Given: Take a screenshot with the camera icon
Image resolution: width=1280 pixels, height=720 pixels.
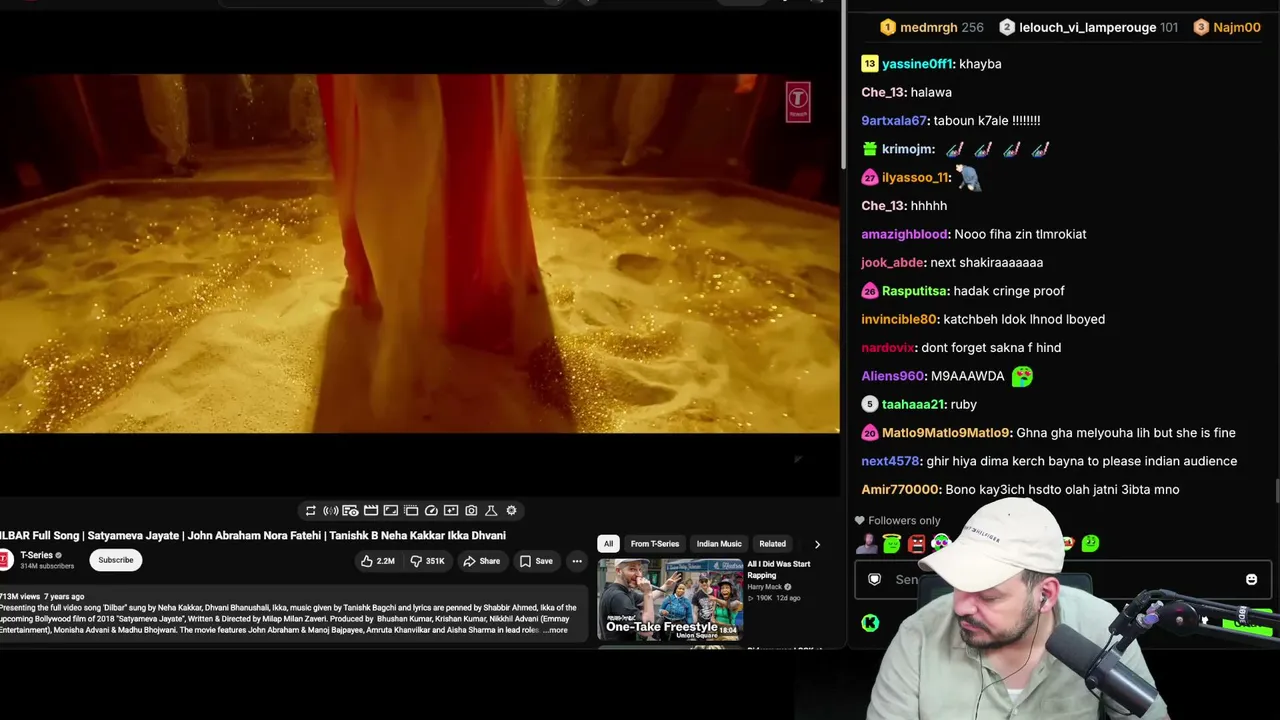Looking at the screenshot, I should [471, 511].
